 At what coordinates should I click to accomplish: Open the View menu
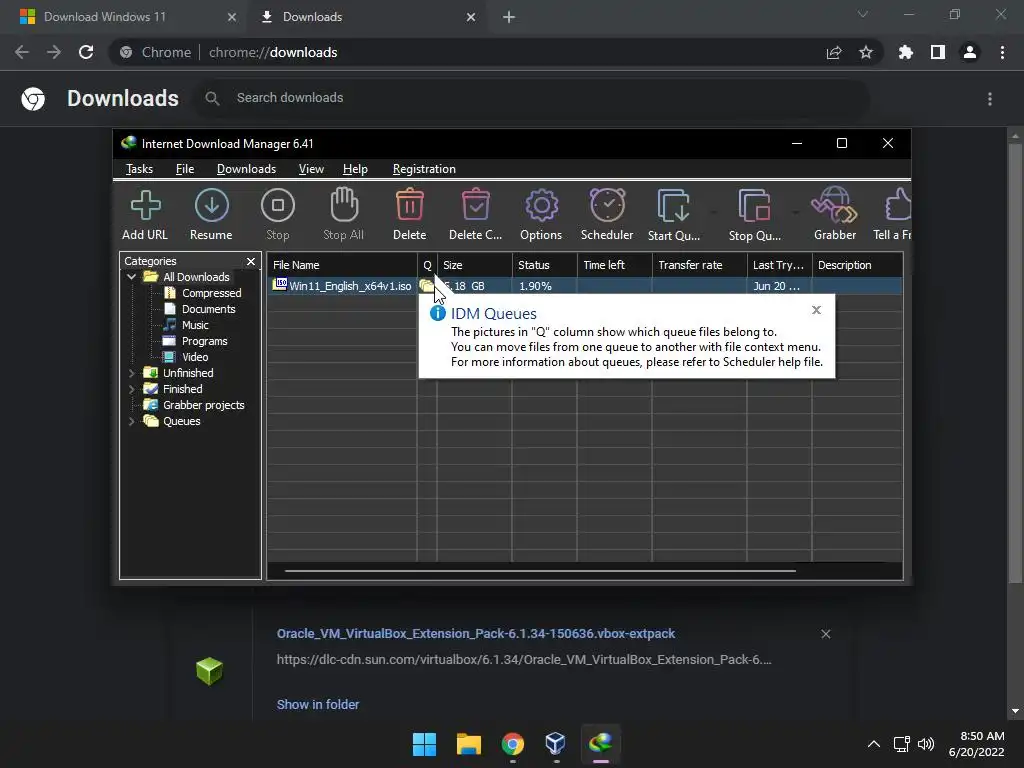click(x=311, y=168)
